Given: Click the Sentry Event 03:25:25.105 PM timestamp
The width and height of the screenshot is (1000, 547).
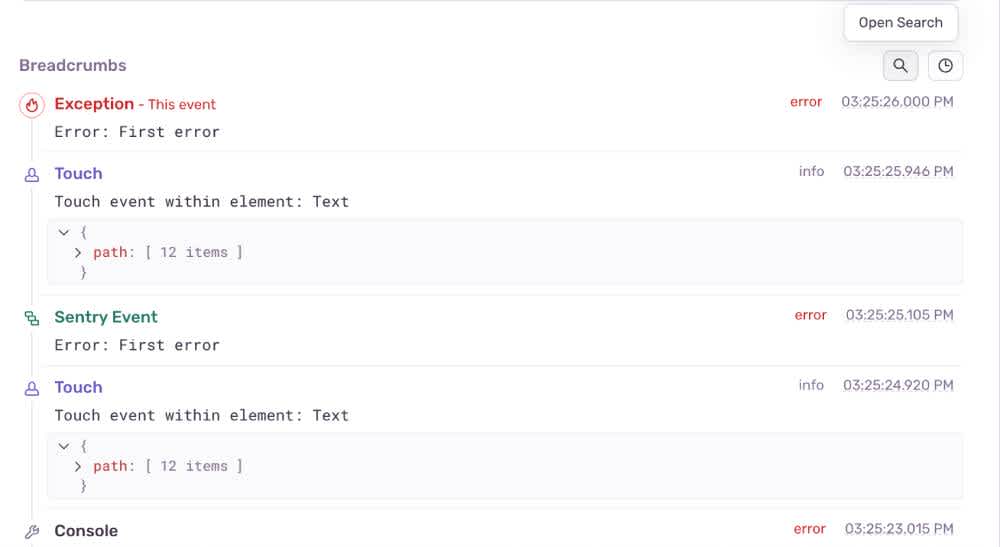Looking at the screenshot, I should click(899, 315).
